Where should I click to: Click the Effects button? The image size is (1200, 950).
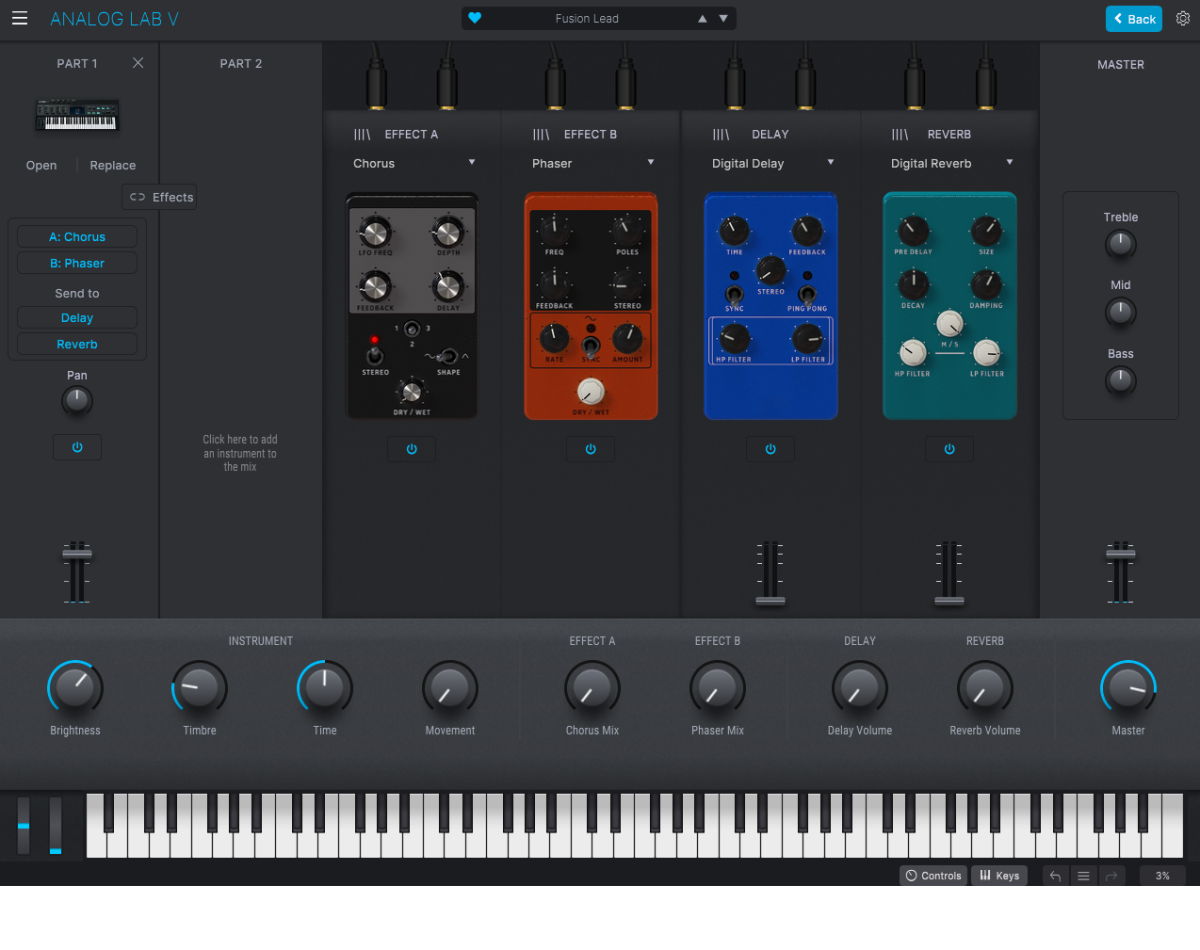[x=160, y=197]
